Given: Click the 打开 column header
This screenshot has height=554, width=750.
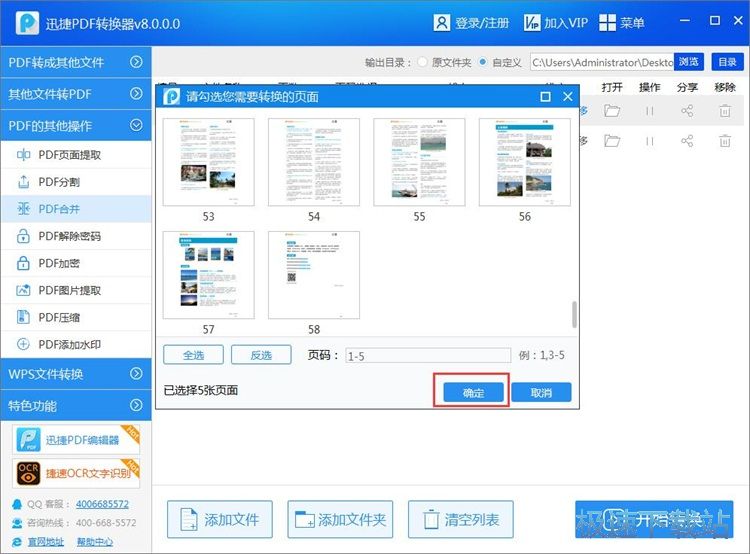Looking at the screenshot, I should [612, 87].
